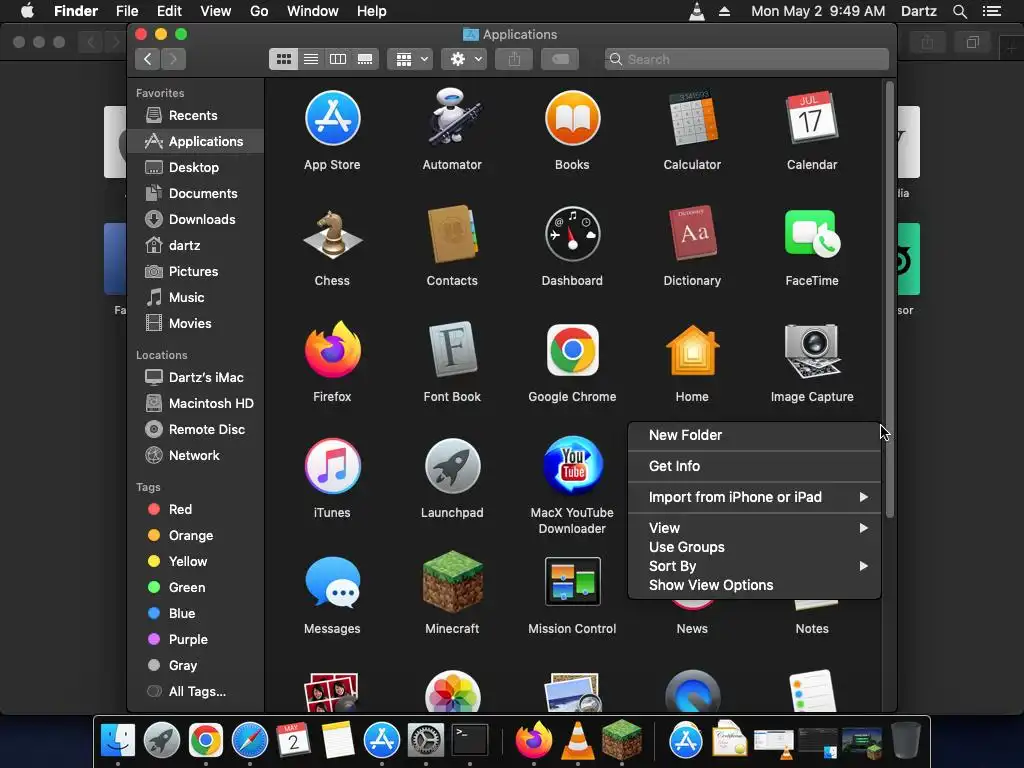This screenshot has height=768, width=1024.
Task: Open Minecraft in the Applications folder
Action: coord(452,582)
